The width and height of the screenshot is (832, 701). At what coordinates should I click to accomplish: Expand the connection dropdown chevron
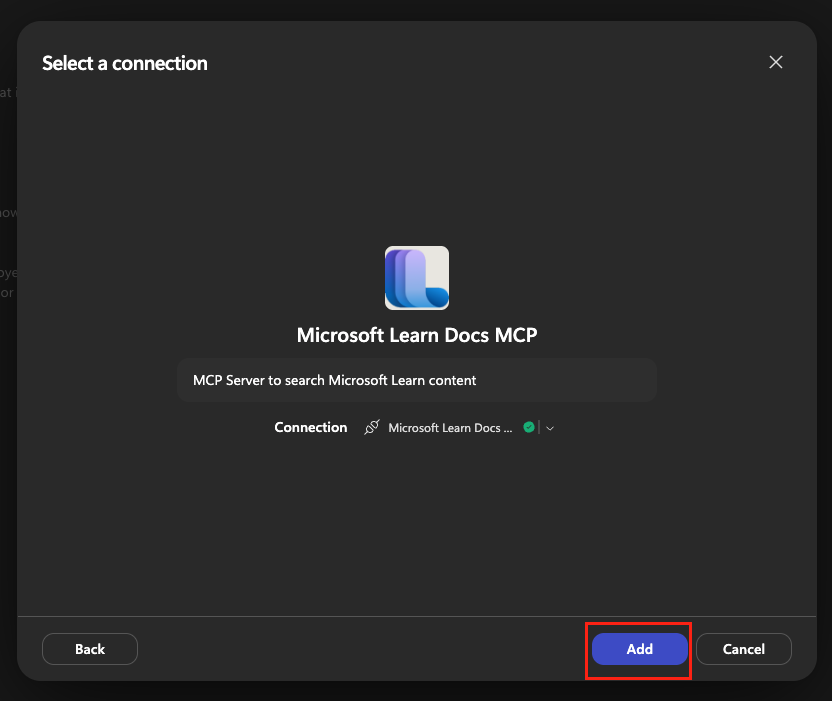(x=550, y=428)
